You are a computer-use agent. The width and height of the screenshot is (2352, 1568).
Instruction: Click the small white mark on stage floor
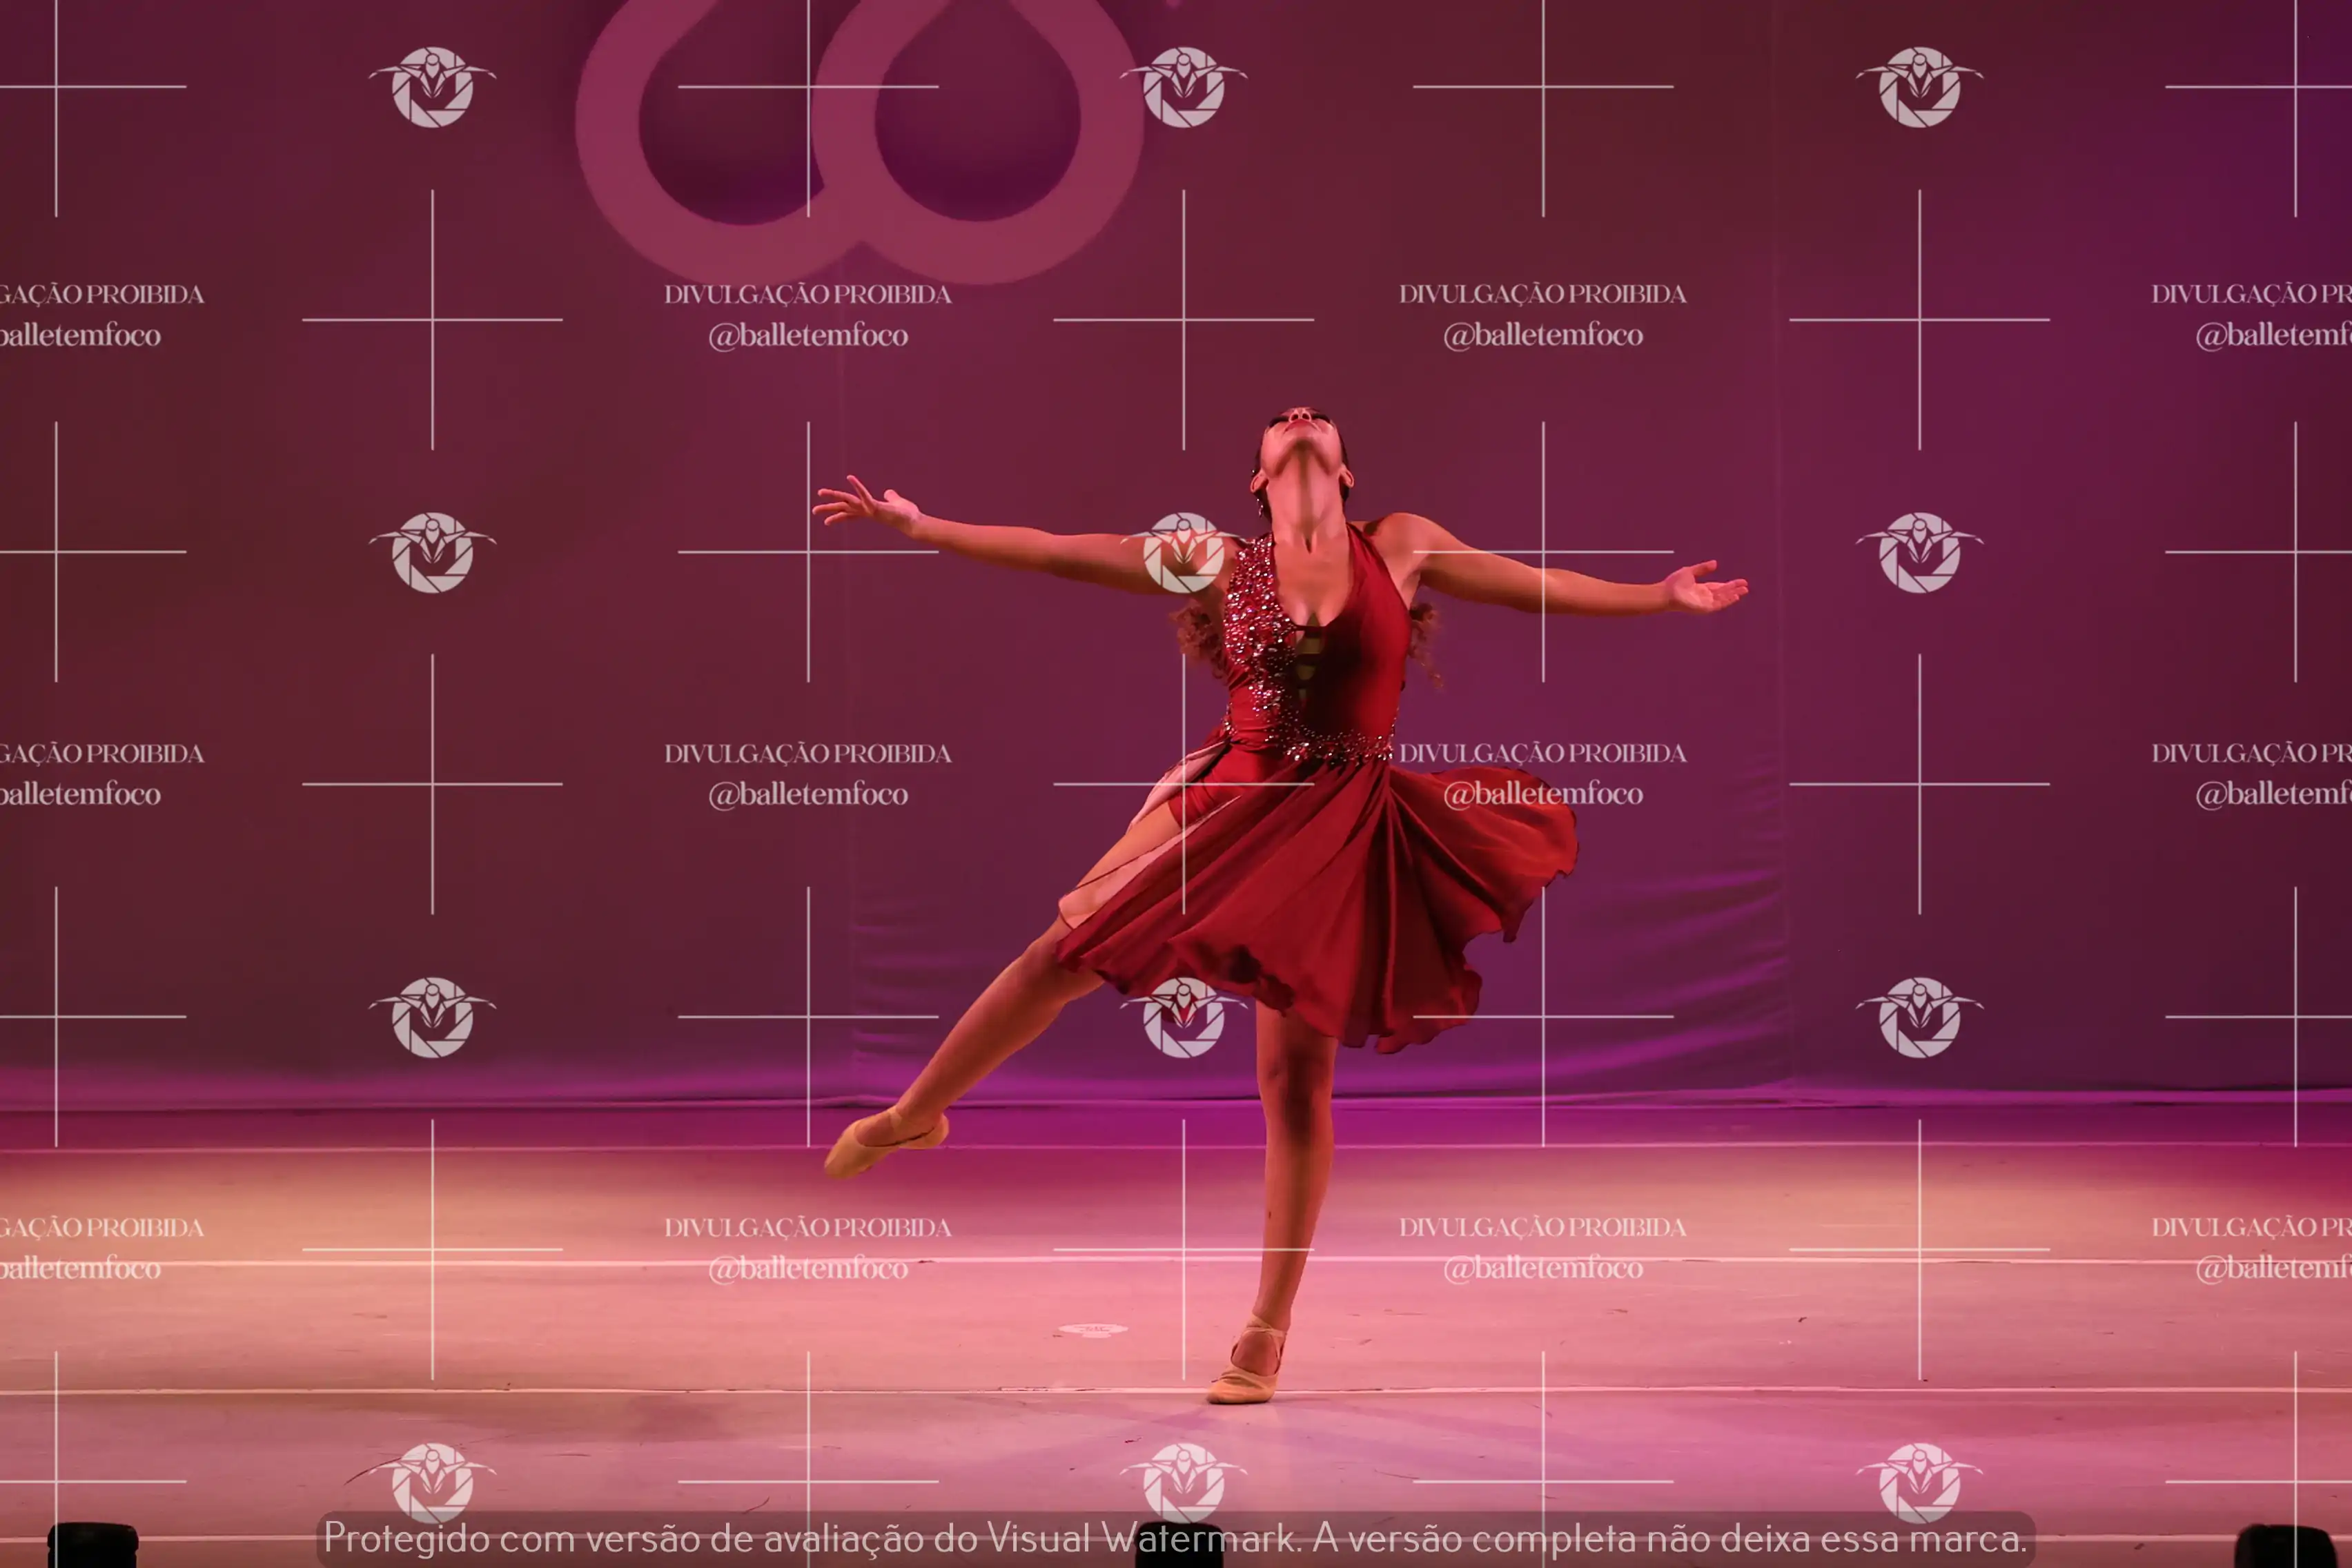tap(1092, 1329)
